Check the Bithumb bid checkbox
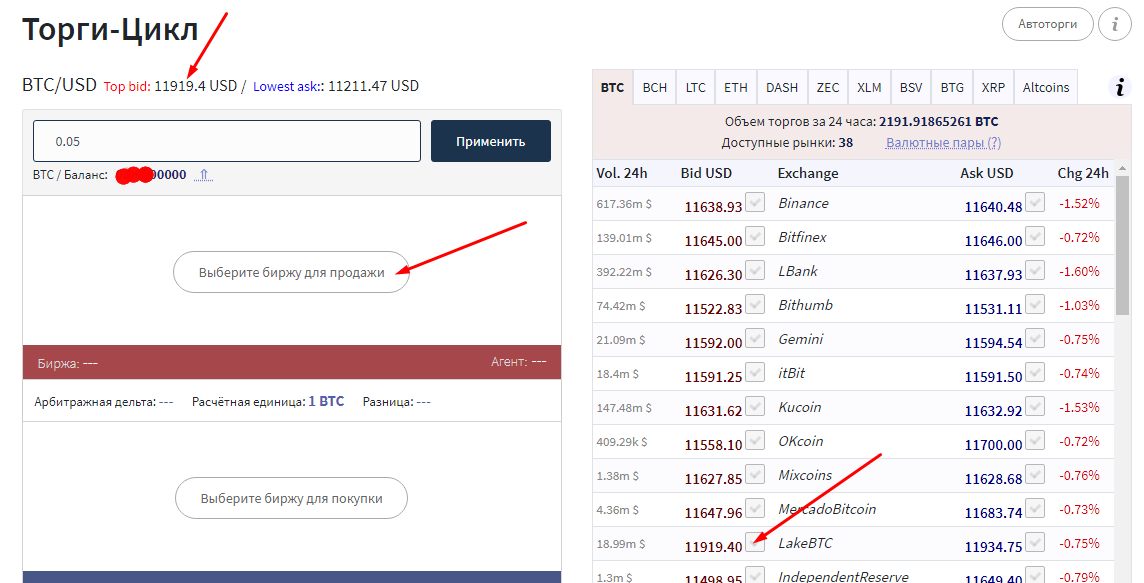The width and height of the screenshot is (1144, 583). click(755, 304)
